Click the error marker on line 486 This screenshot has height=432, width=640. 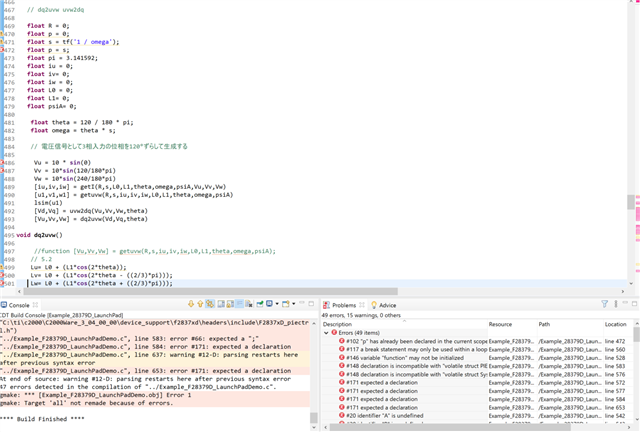click(2, 163)
